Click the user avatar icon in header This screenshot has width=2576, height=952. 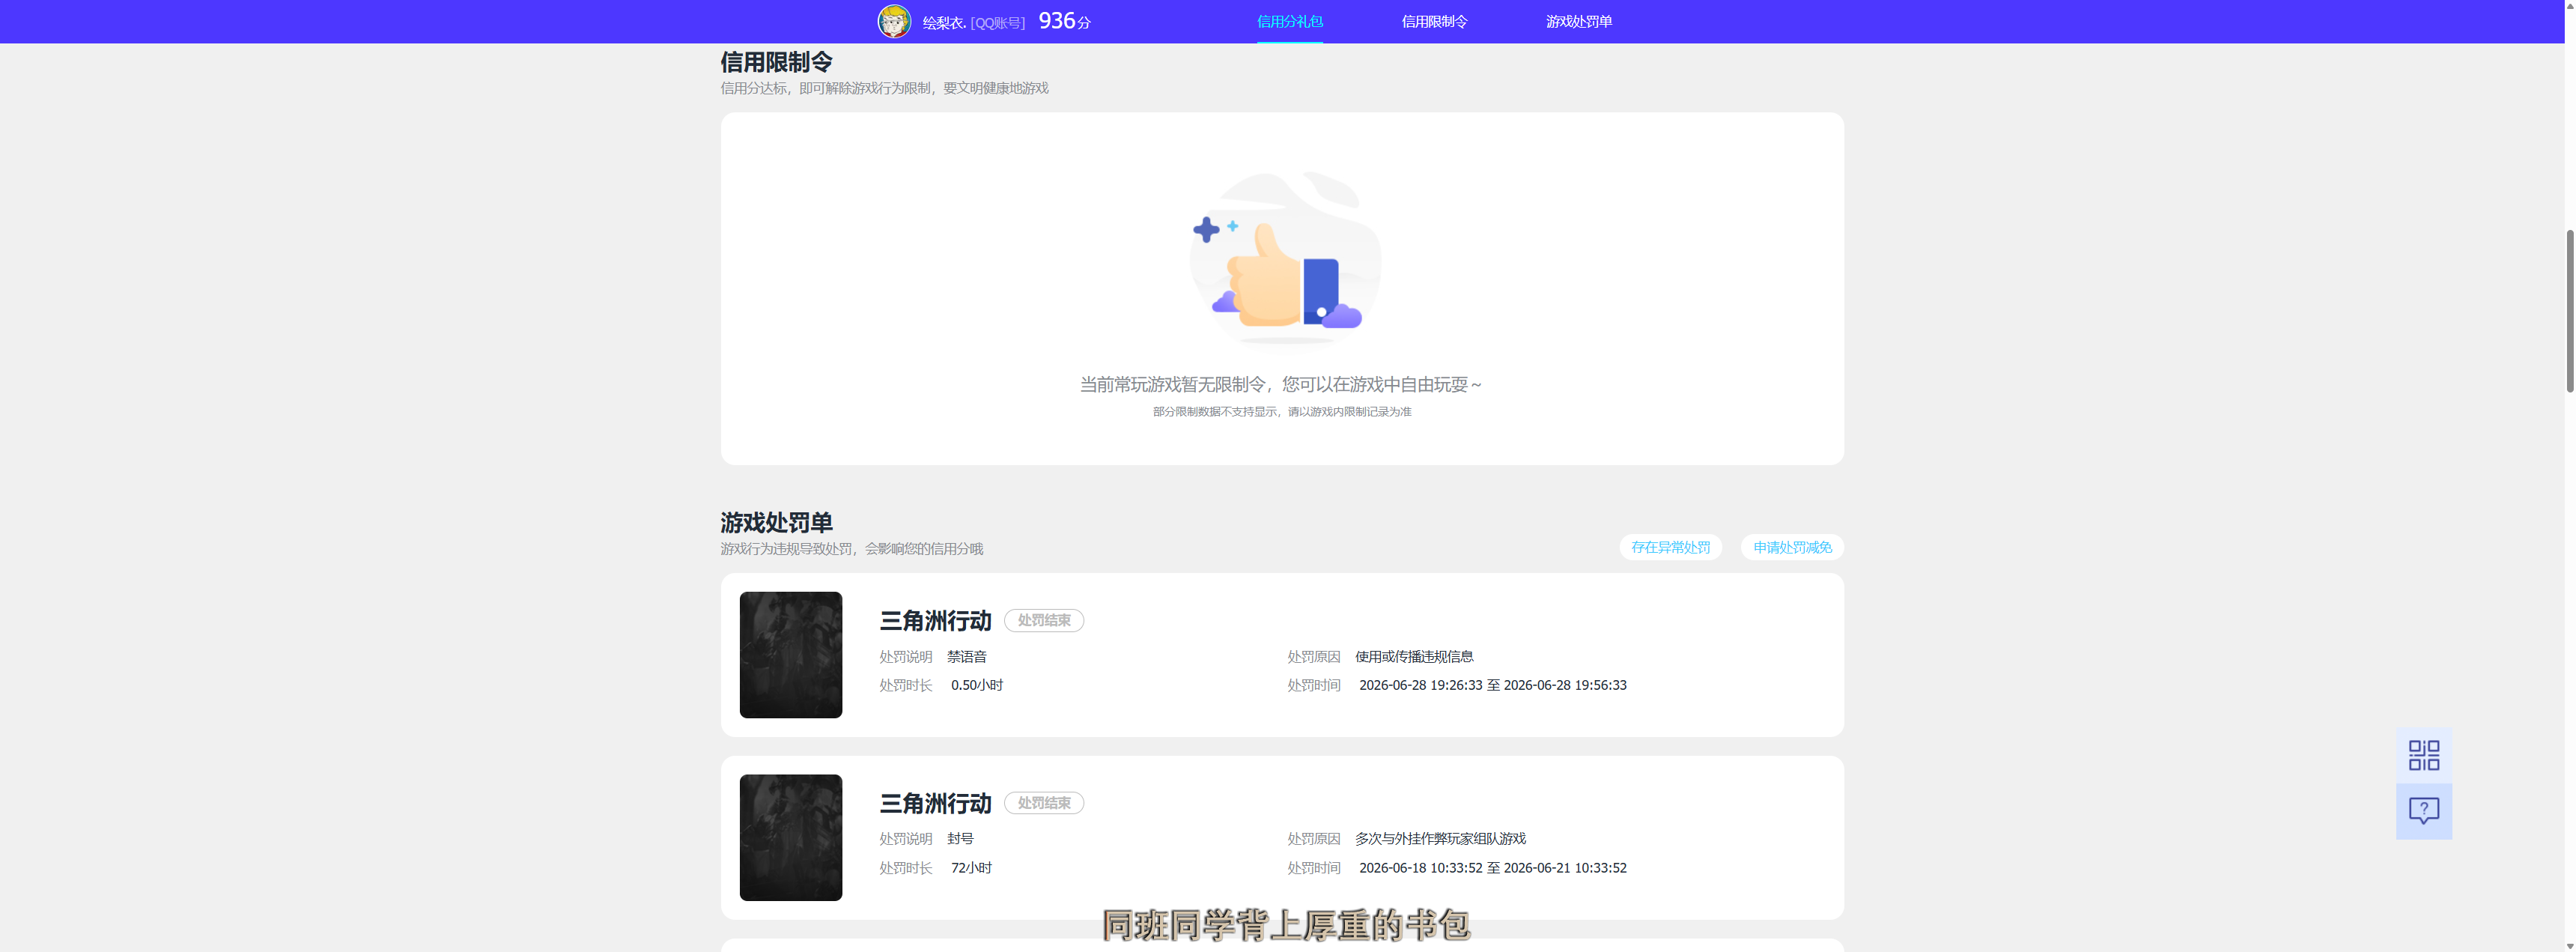[x=894, y=21]
